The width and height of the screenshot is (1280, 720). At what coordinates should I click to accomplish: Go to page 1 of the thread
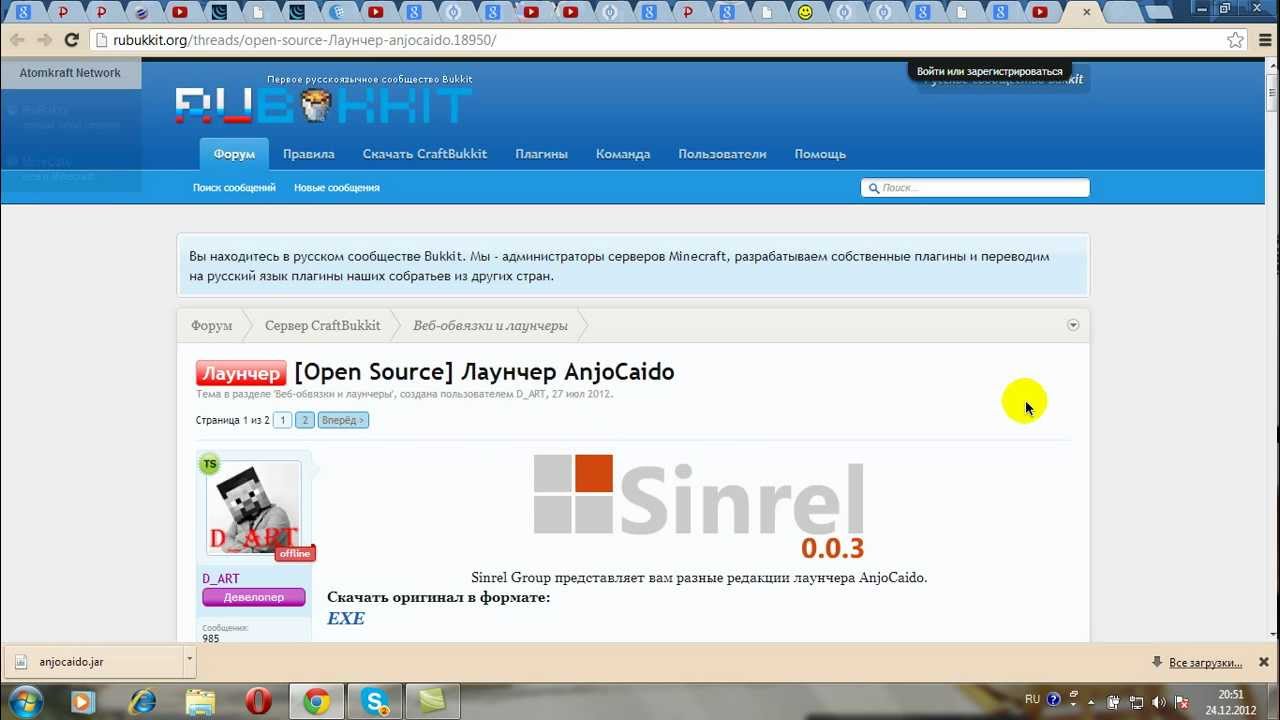283,420
